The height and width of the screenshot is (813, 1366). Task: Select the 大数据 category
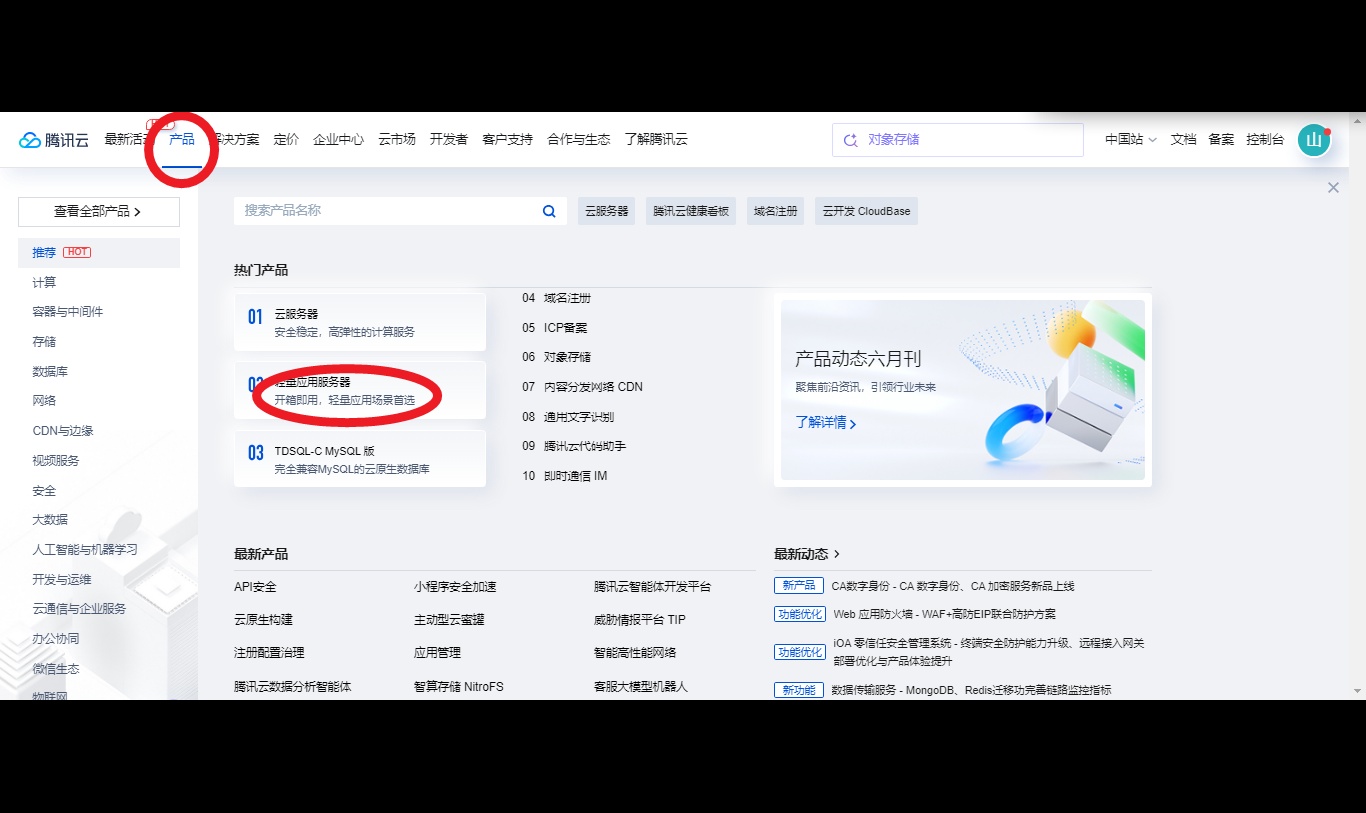click(x=50, y=520)
